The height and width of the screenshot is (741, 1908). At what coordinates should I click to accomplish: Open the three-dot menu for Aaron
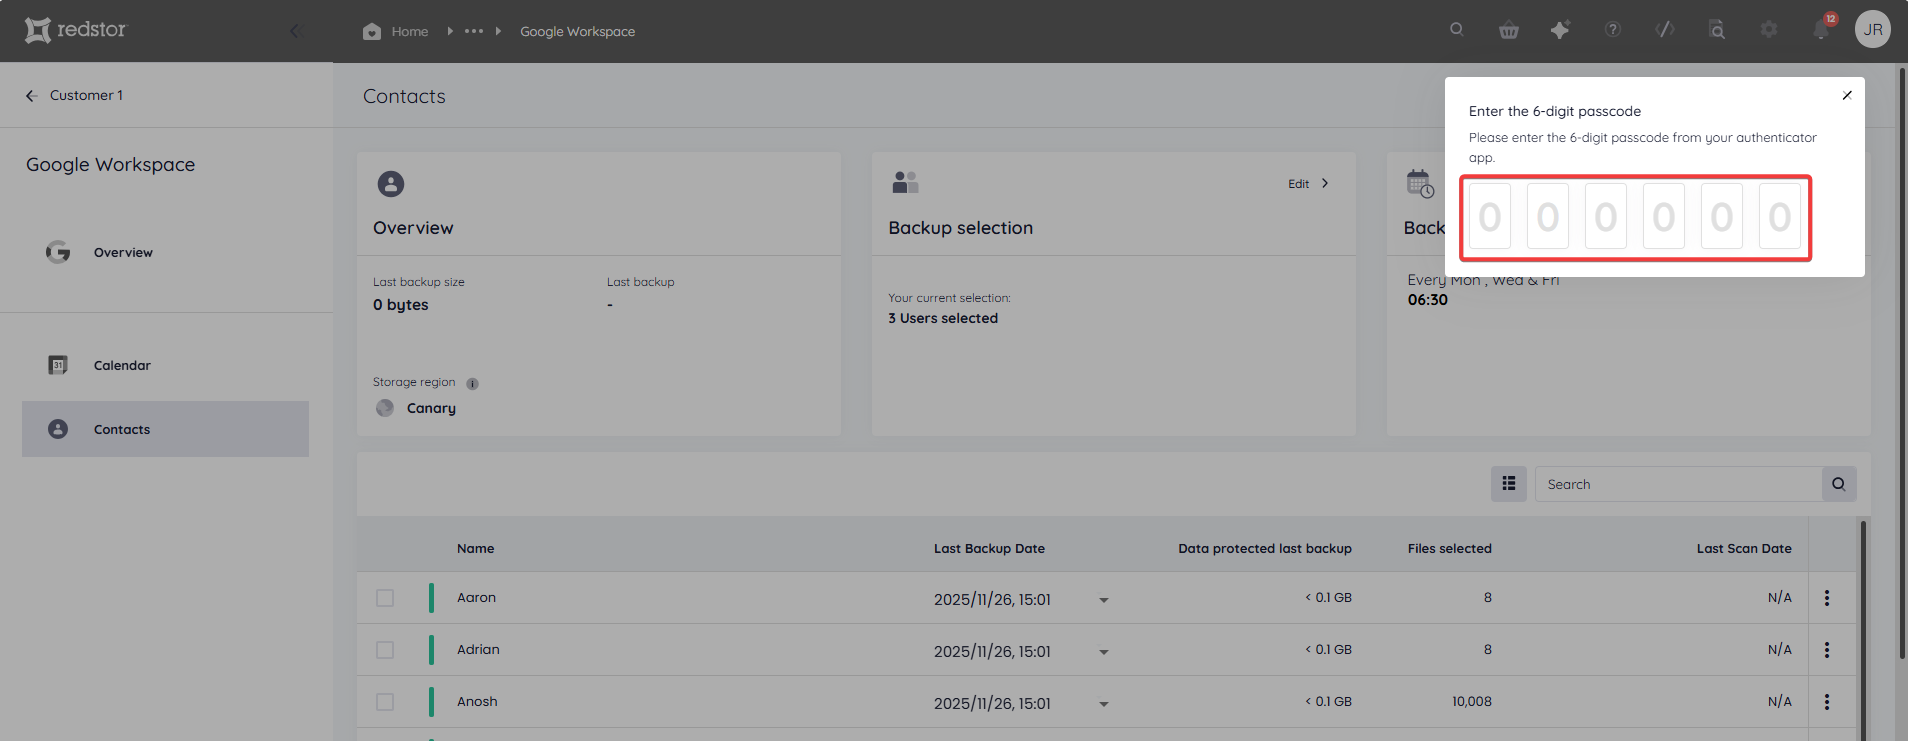tap(1827, 598)
